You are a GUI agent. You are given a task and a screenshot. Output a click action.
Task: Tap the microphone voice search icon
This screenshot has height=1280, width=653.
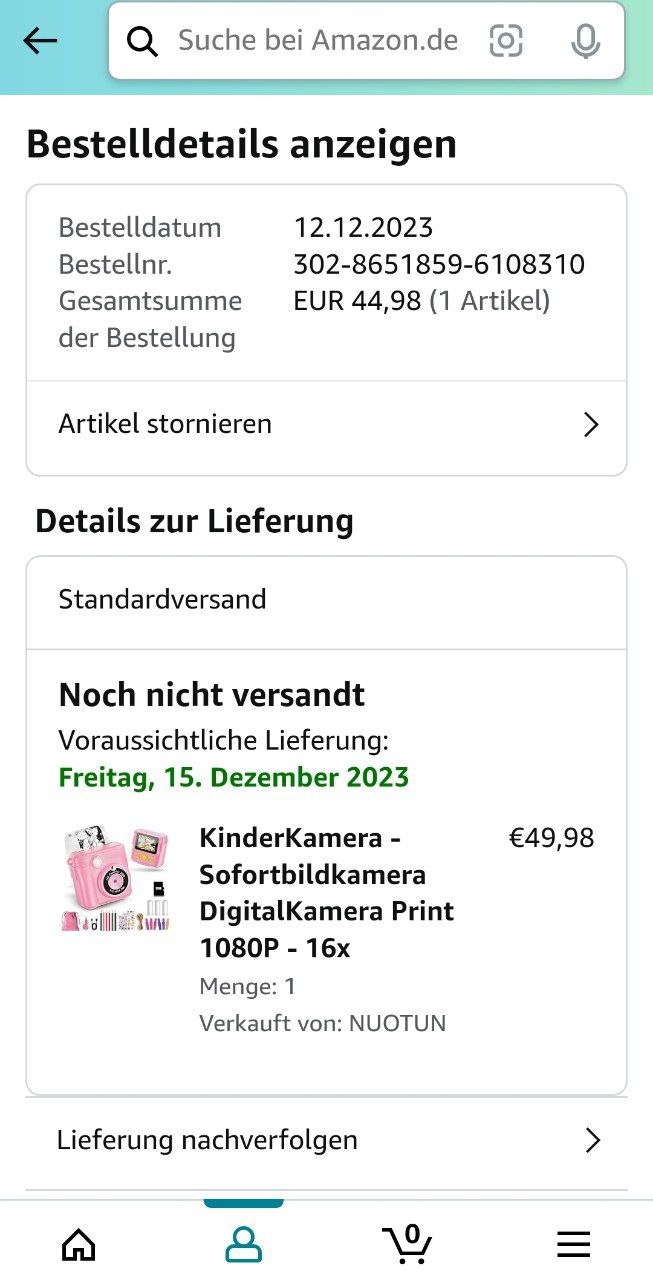click(x=585, y=41)
